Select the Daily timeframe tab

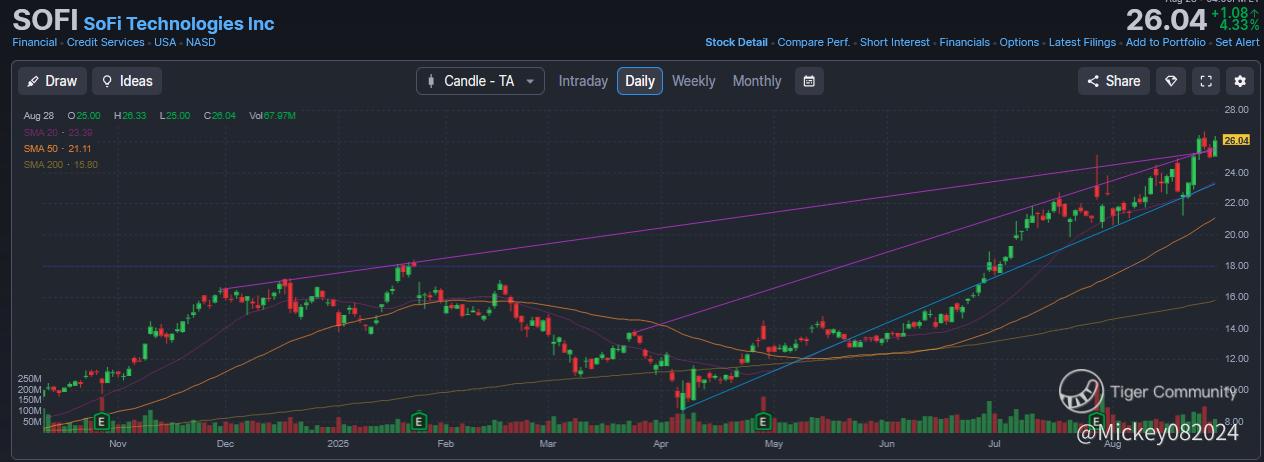[x=640, y=81]
